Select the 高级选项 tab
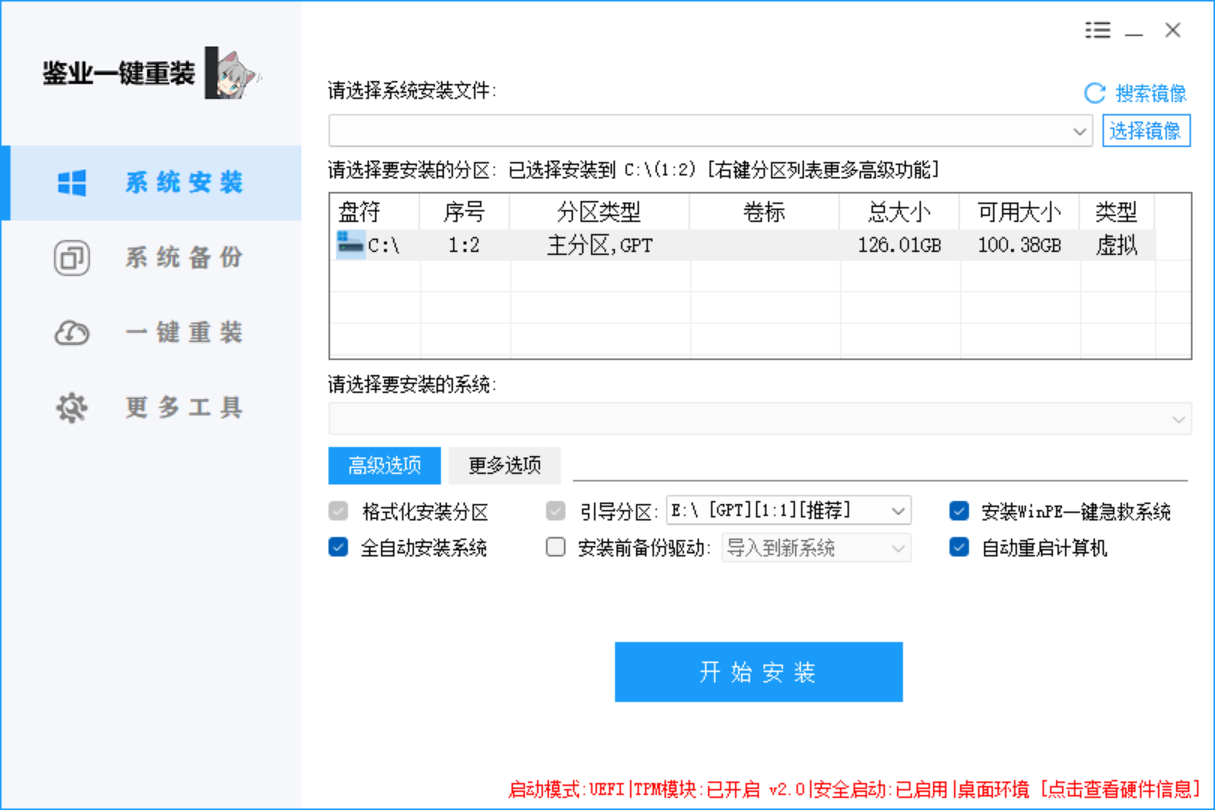Viewport: 1215px width, 810px height. (x=384, y=465)
